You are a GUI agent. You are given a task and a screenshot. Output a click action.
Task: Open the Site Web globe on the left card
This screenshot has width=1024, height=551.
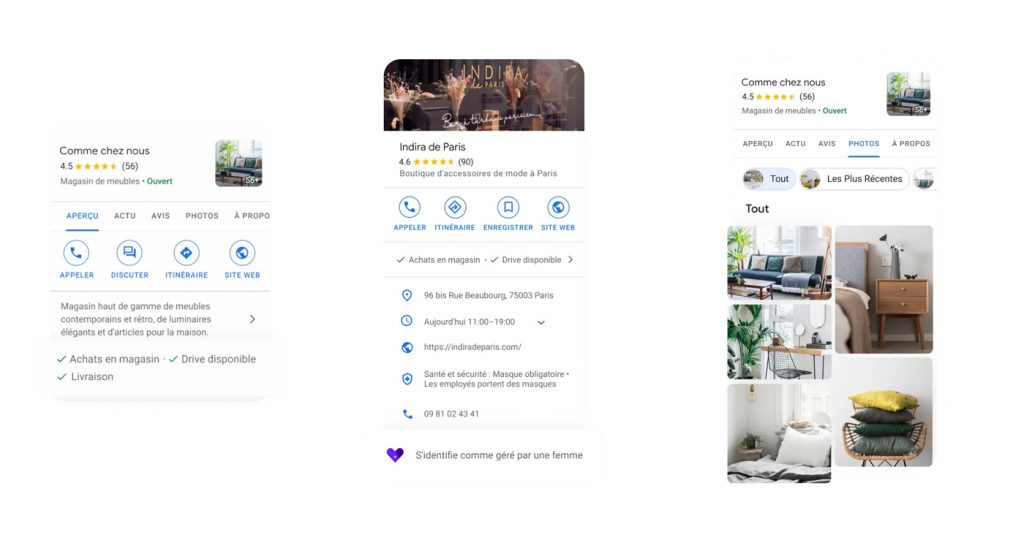[242, 254]
